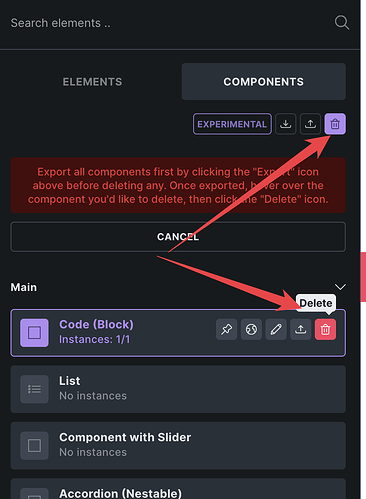
Task: Collapse the Main category chevron
Action: pos(340,287)
